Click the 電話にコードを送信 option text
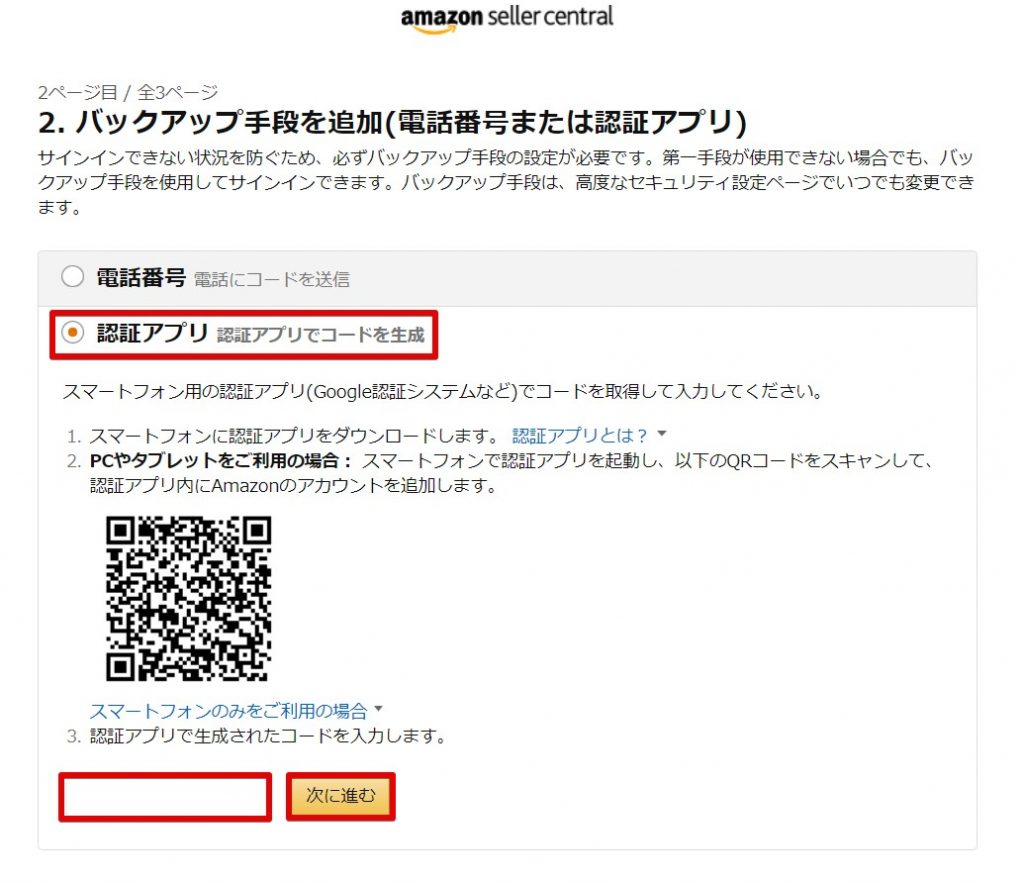The image size is (1024, 883). [x=272, y=280]
